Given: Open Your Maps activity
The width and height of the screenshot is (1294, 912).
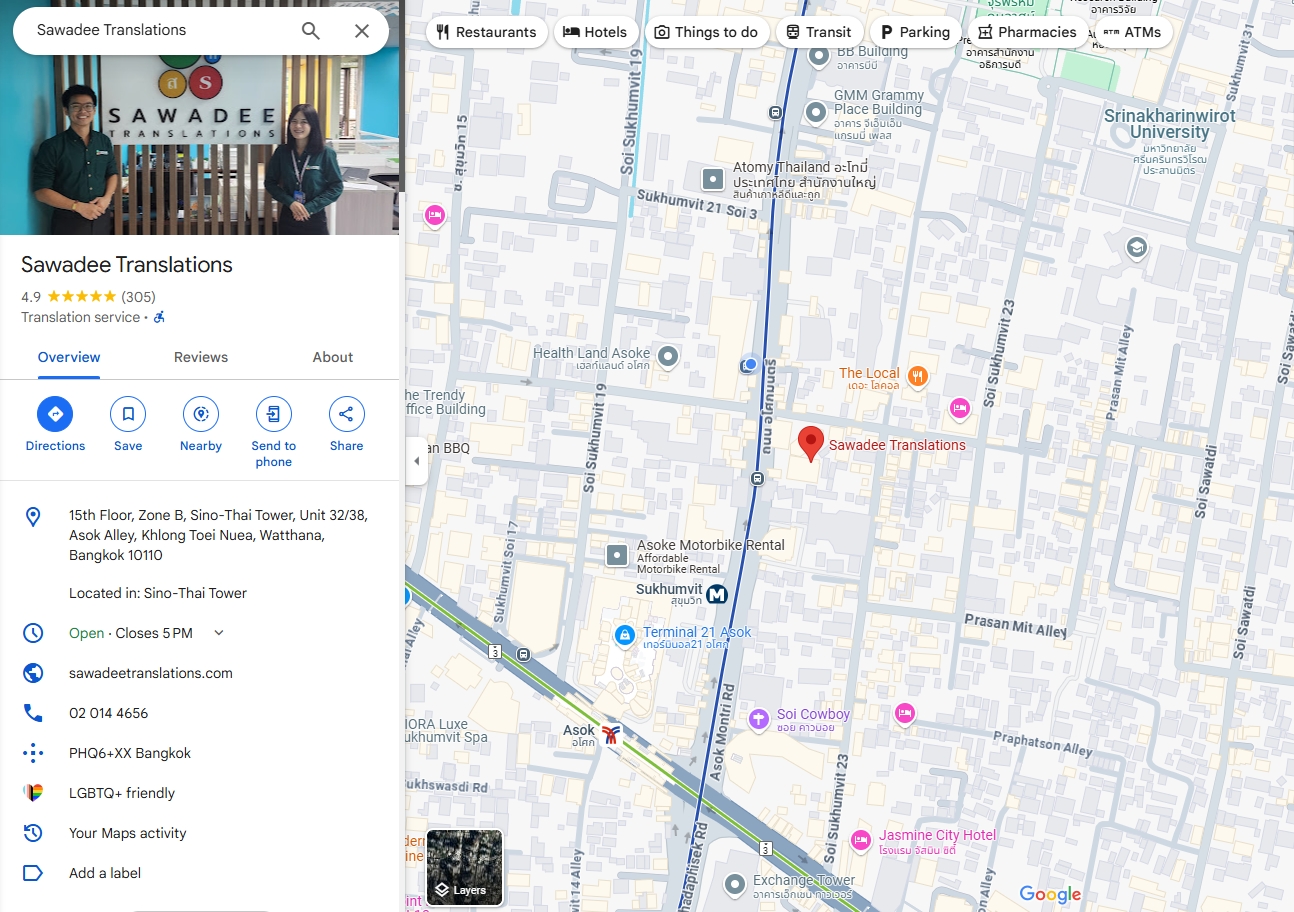Looking at the screenshot, I should point(128,833).
